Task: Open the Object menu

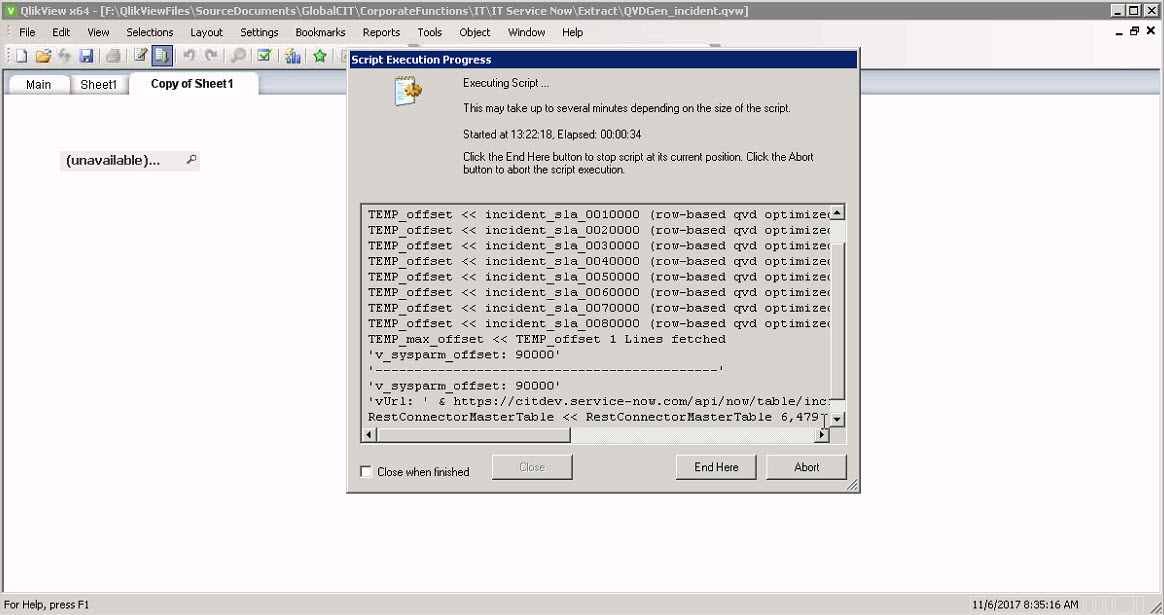Action: point(475,32)
